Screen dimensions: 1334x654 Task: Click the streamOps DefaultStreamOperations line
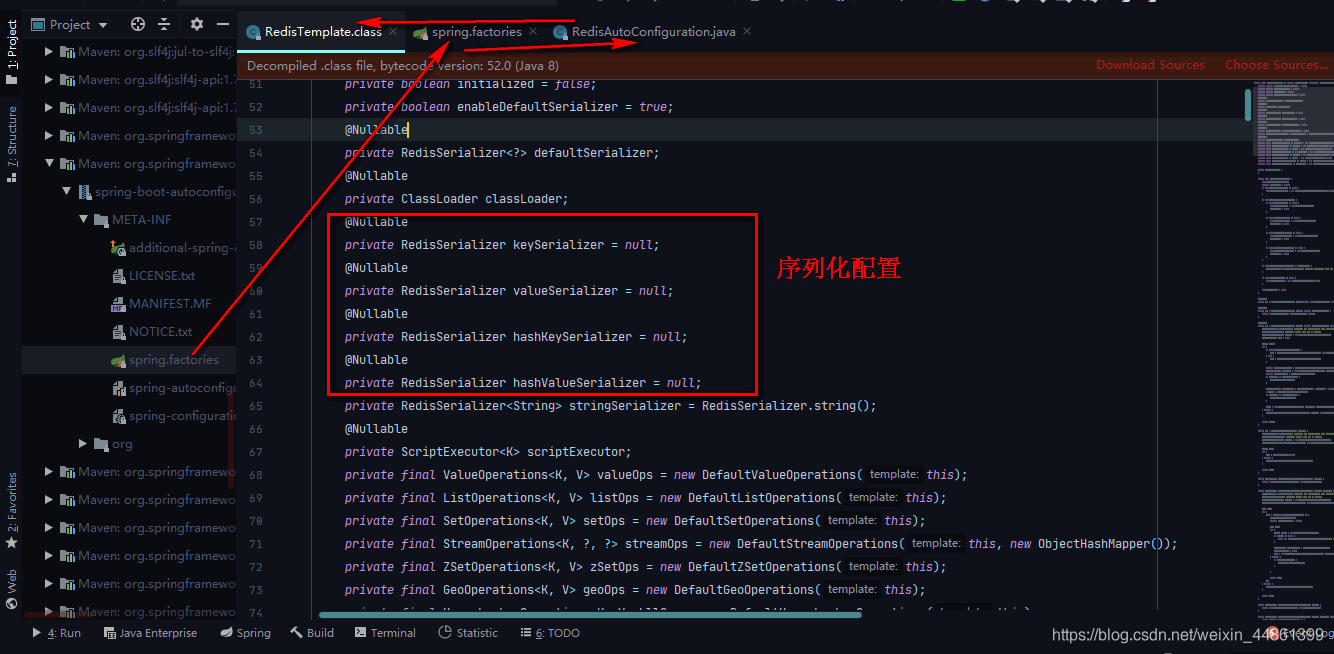[761, 544]
